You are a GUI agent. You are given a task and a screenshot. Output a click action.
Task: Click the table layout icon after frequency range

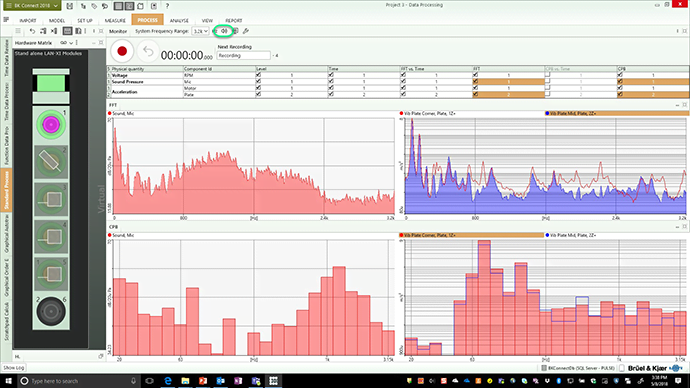click(235, 31)
